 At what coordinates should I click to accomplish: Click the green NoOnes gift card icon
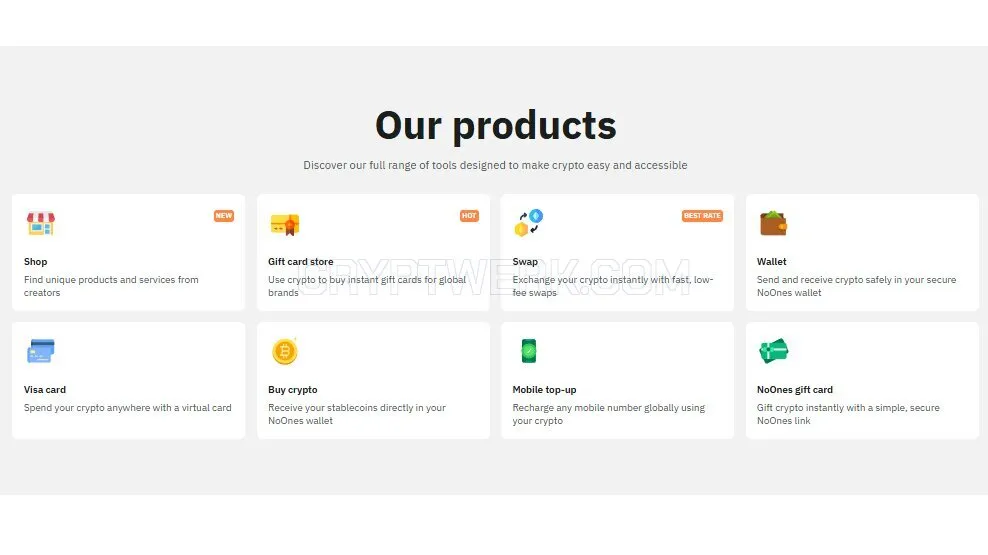pos(774,351)
